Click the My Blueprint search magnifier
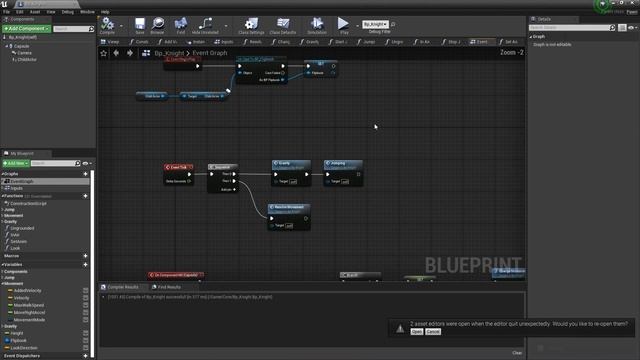Viewport: 640px width, 360px height. (78, 163)
